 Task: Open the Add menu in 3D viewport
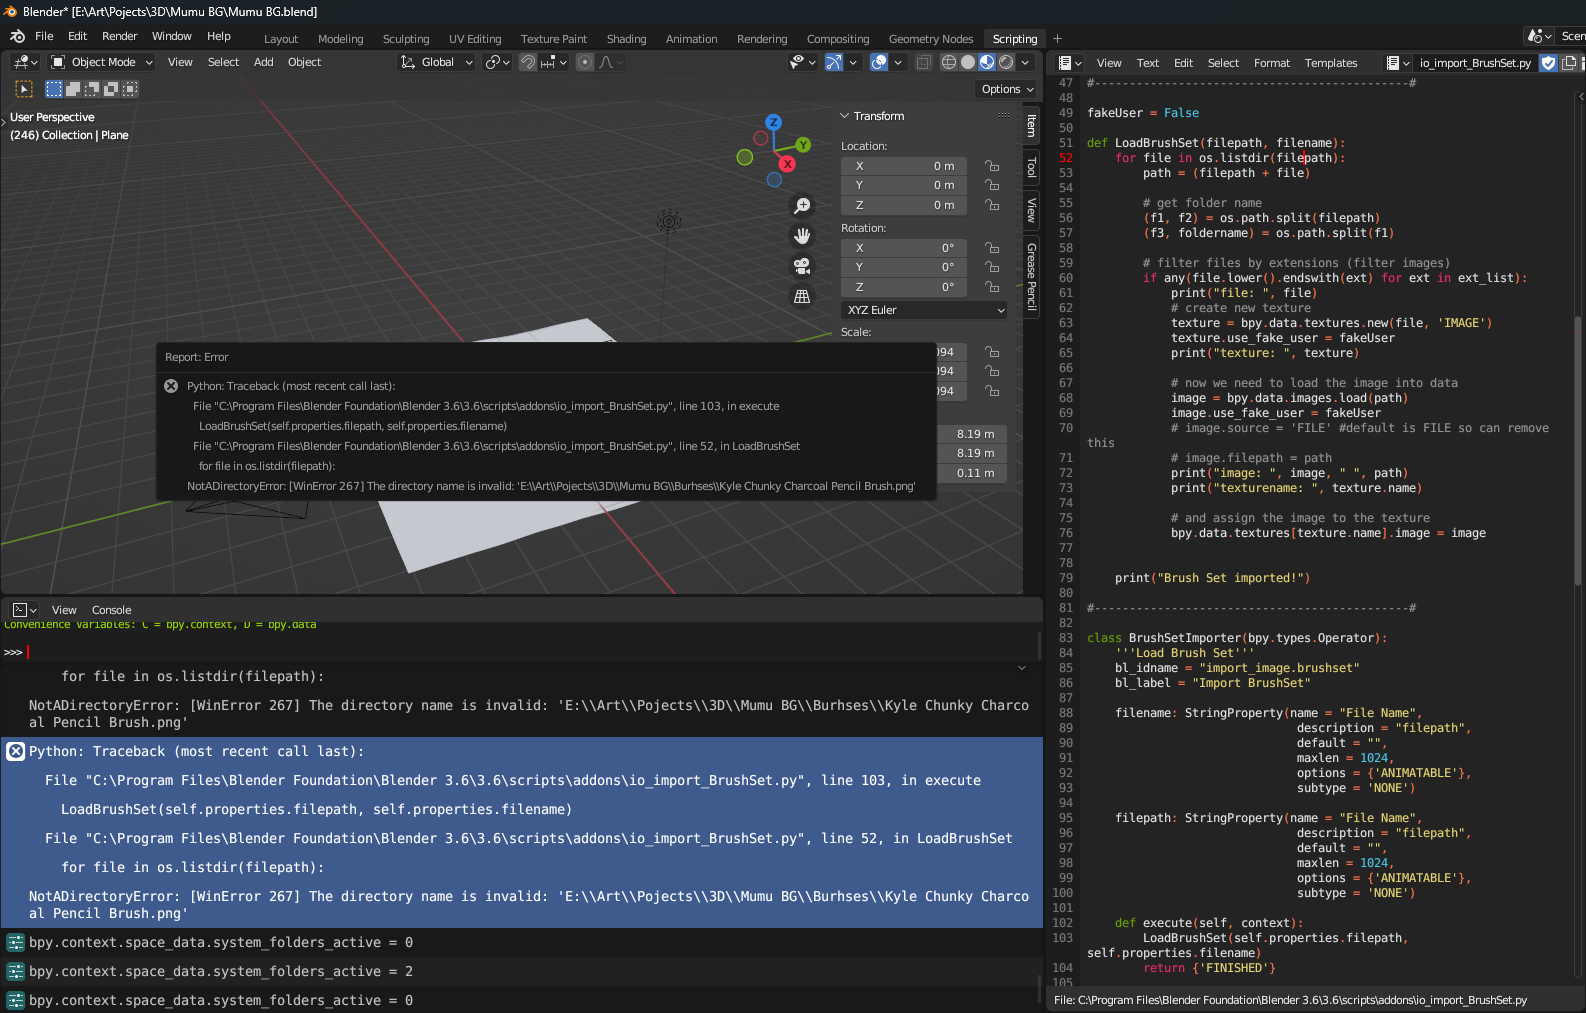tap(264, 62)
